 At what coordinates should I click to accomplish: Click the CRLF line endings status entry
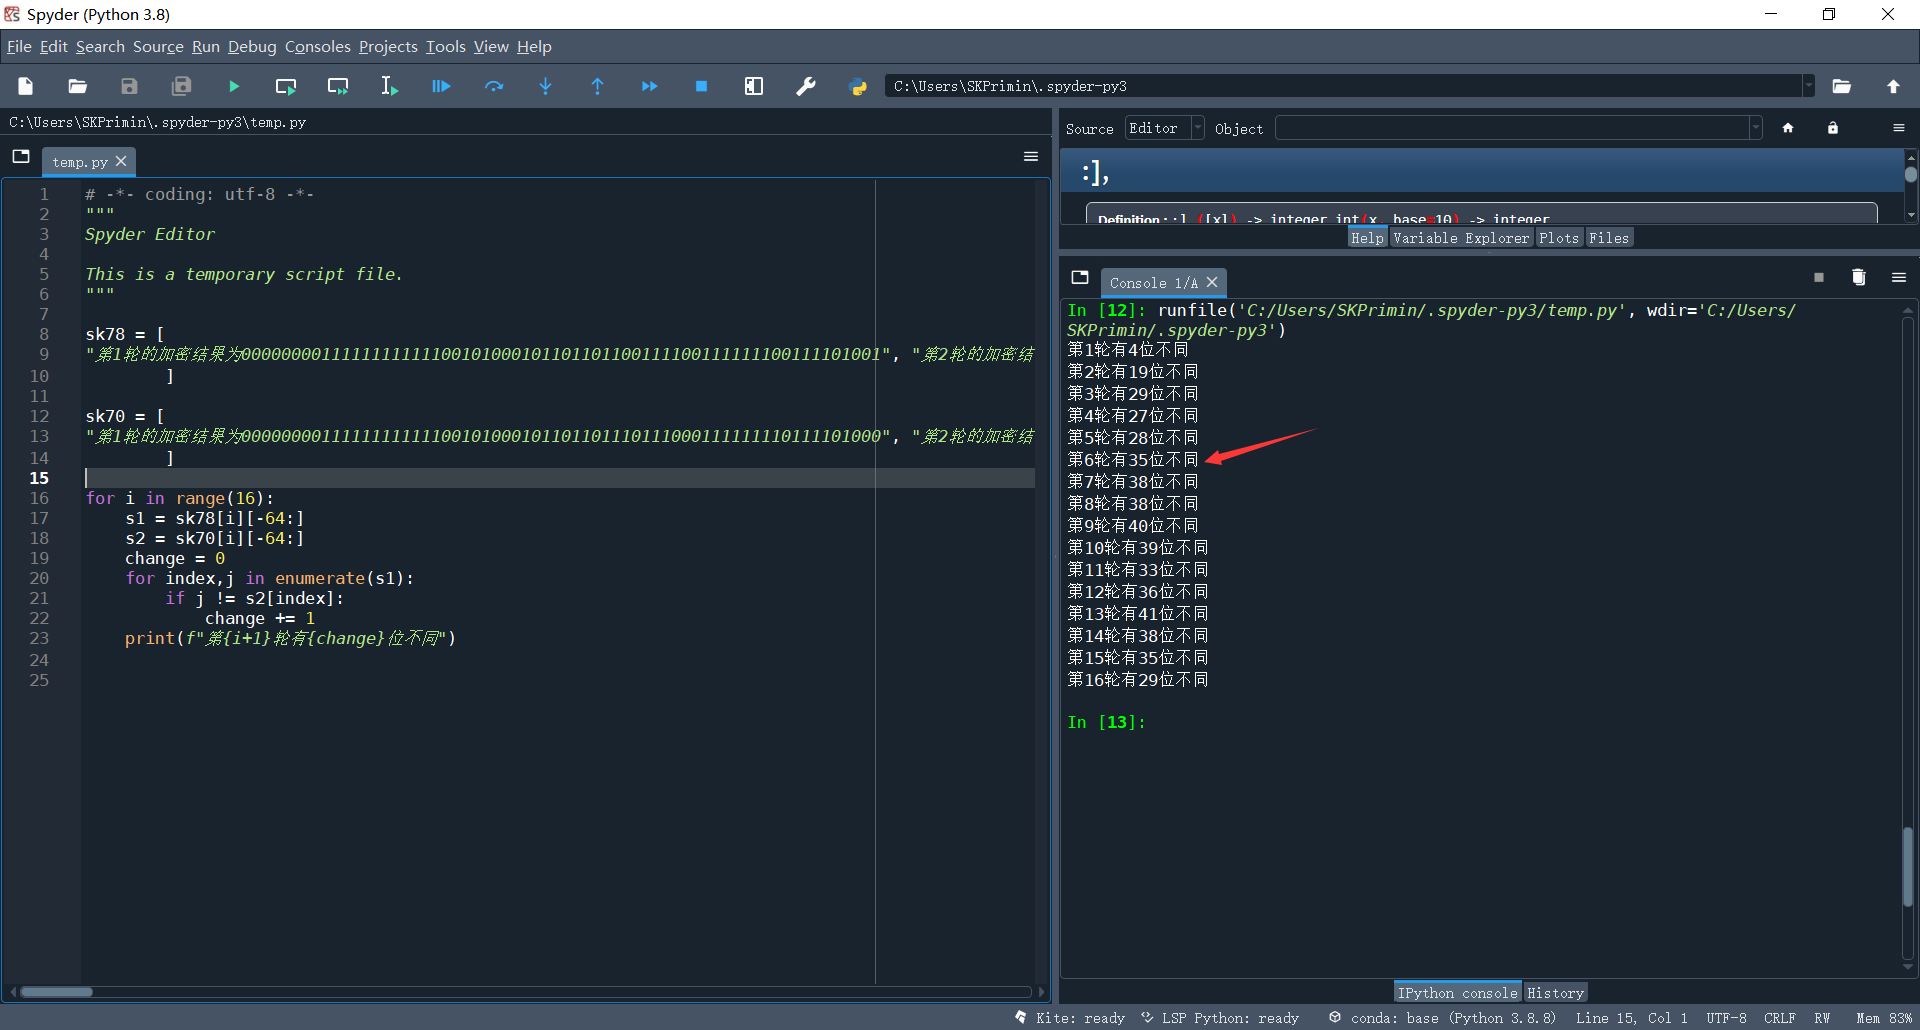click(1779, 1018)
